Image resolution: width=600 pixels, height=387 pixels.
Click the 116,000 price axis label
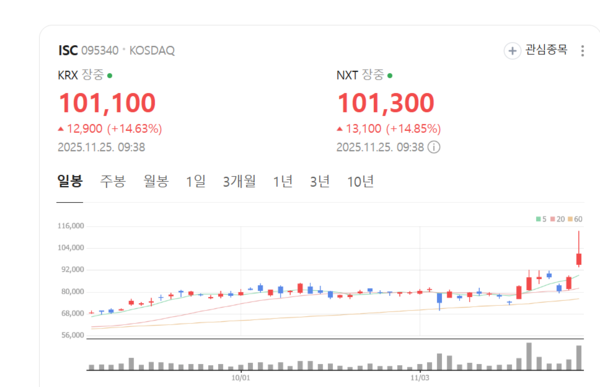[71, 226]
